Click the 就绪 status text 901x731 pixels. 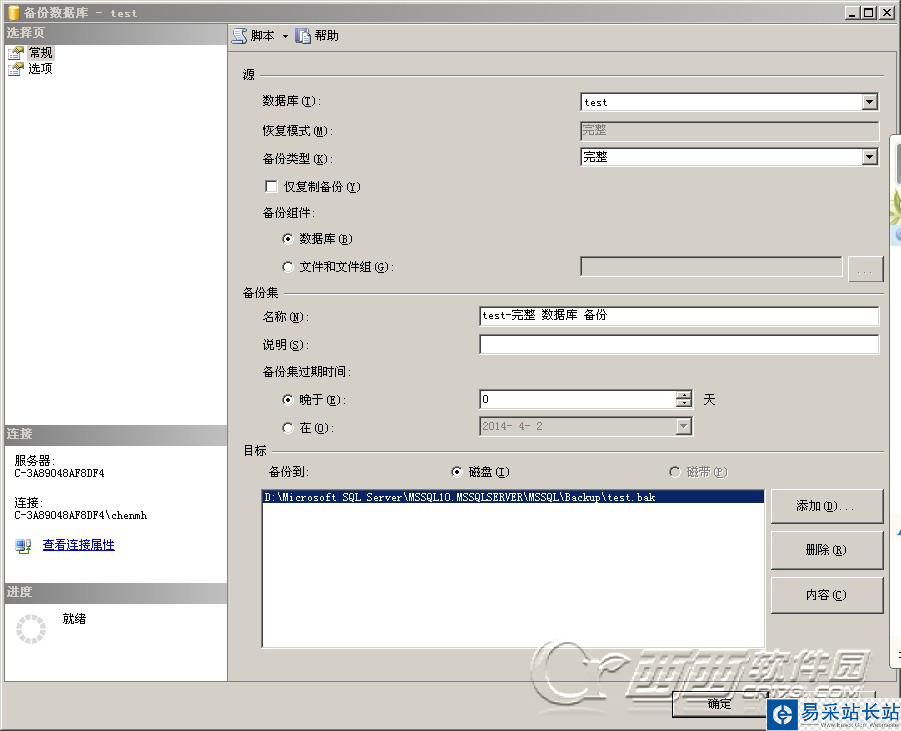click(75, 619)
